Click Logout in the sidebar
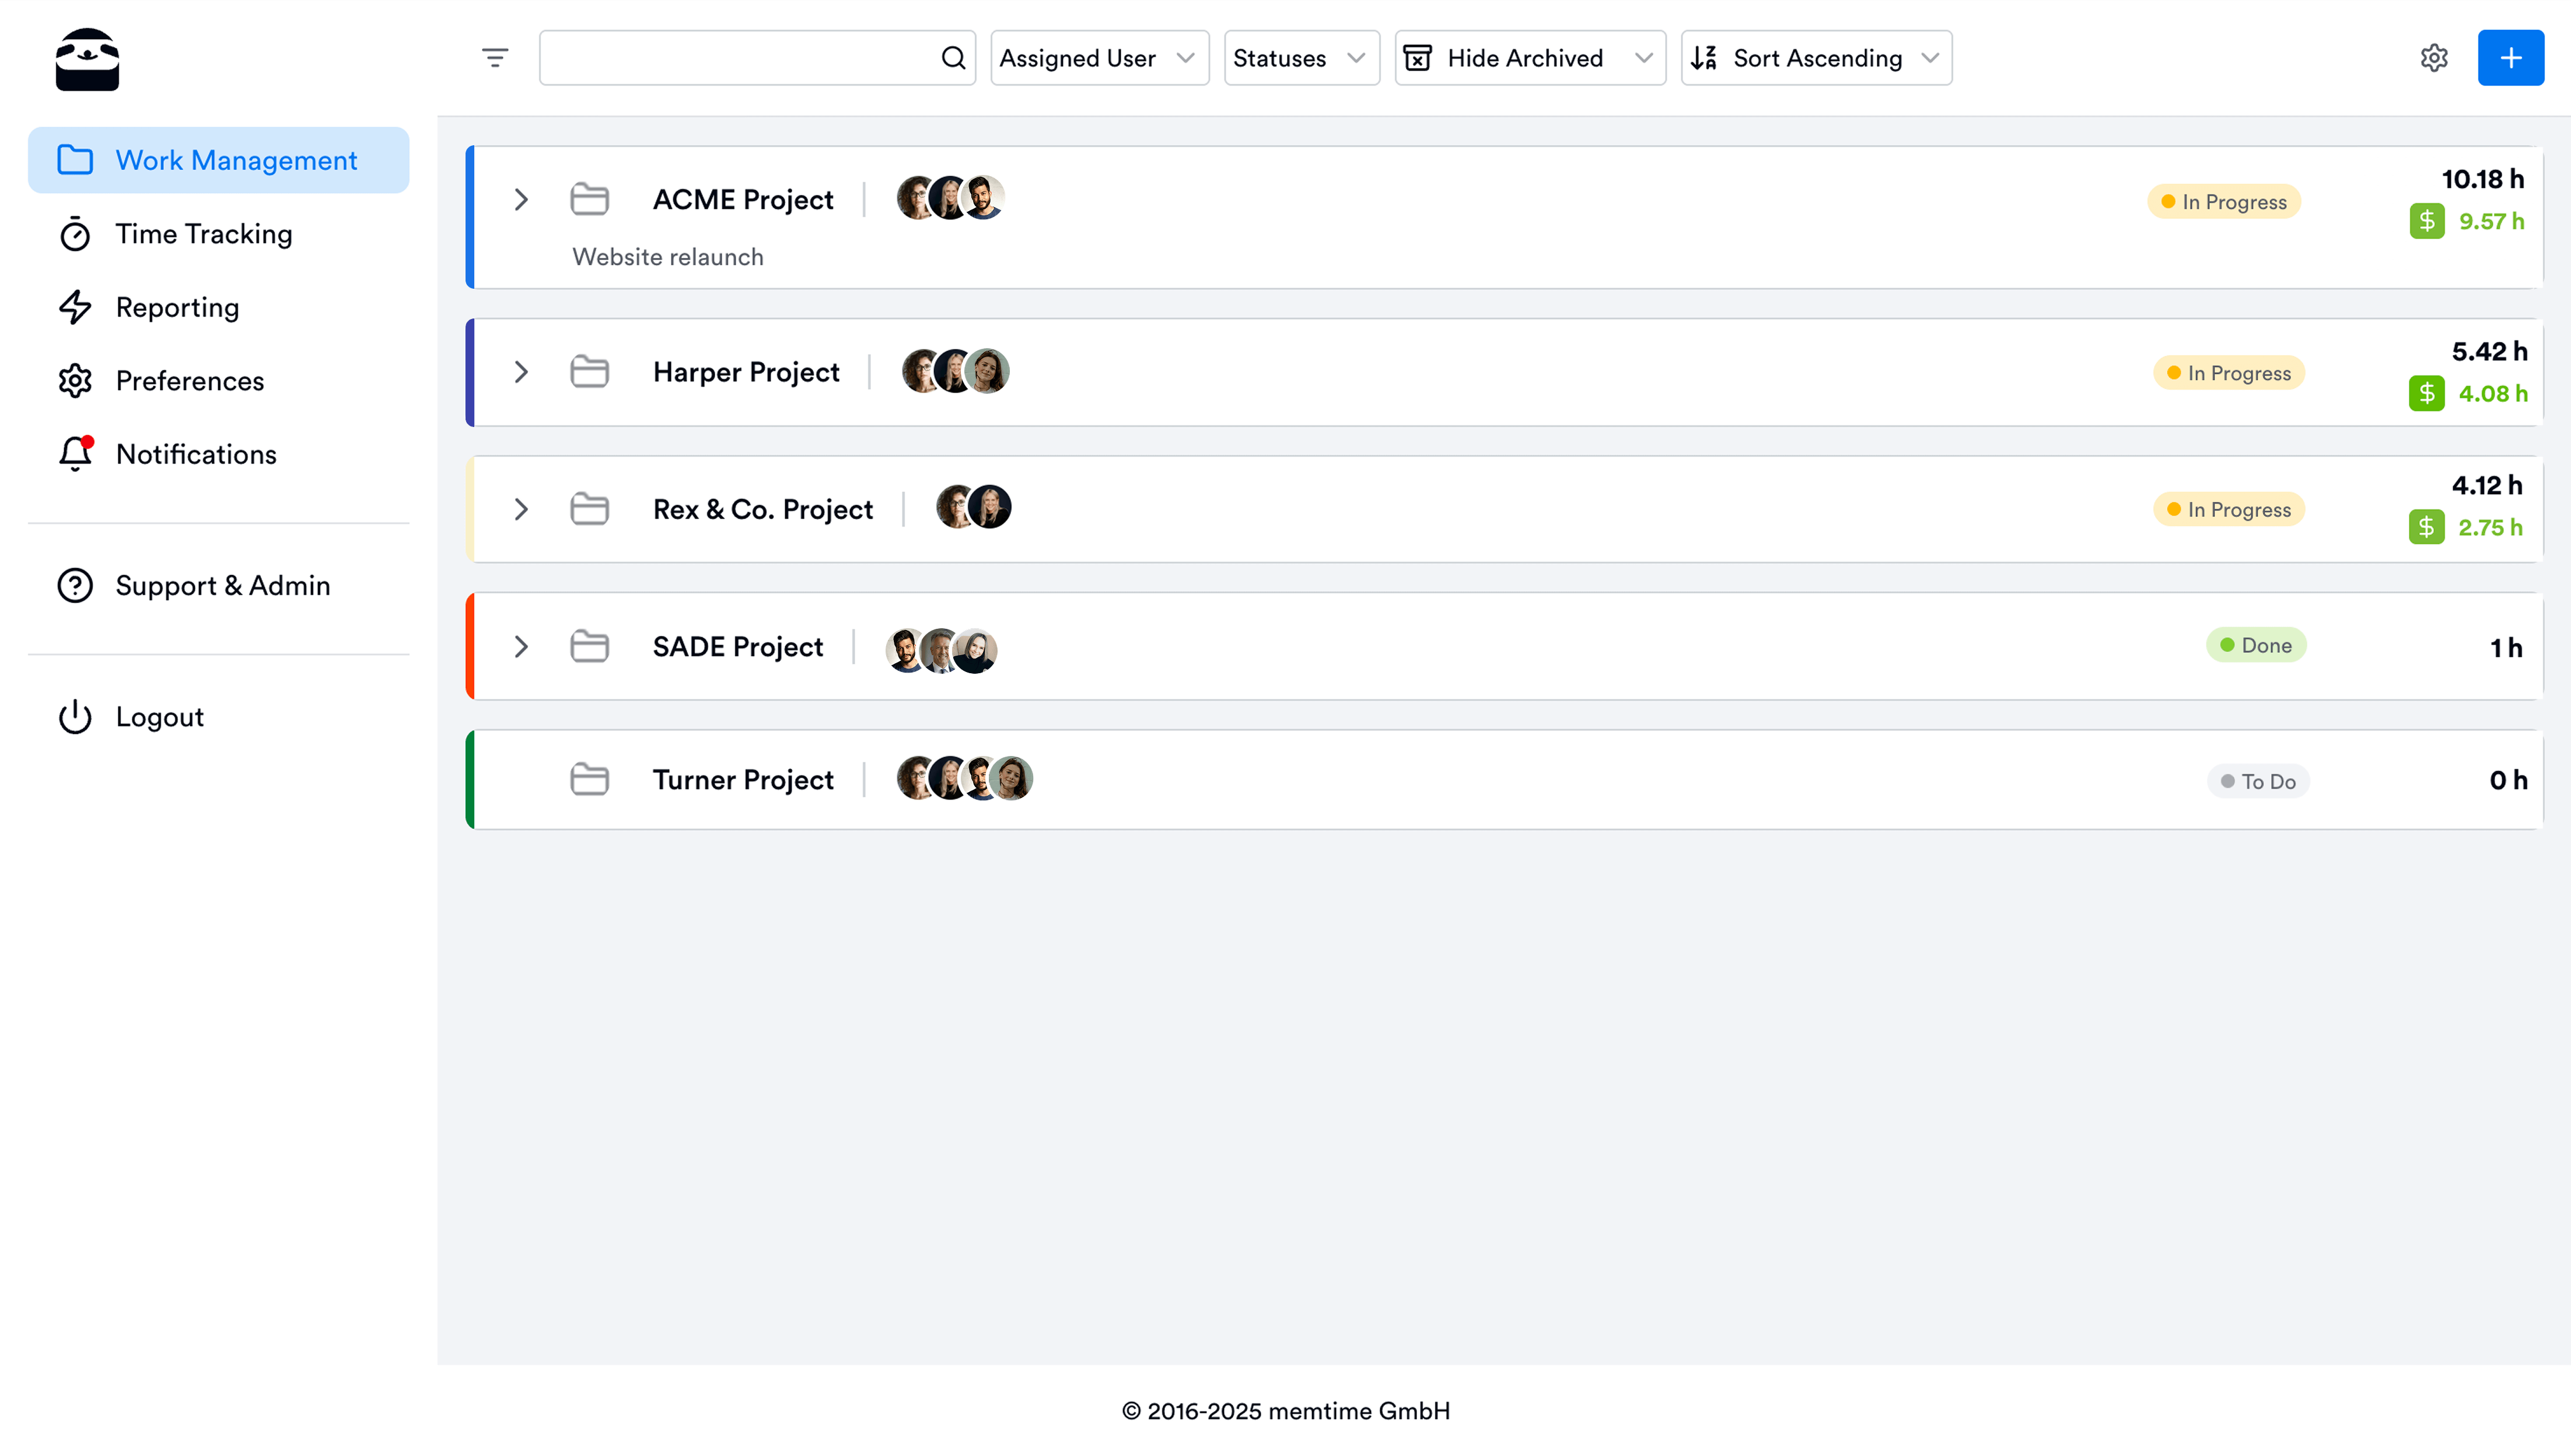 [x=159, y=717]
